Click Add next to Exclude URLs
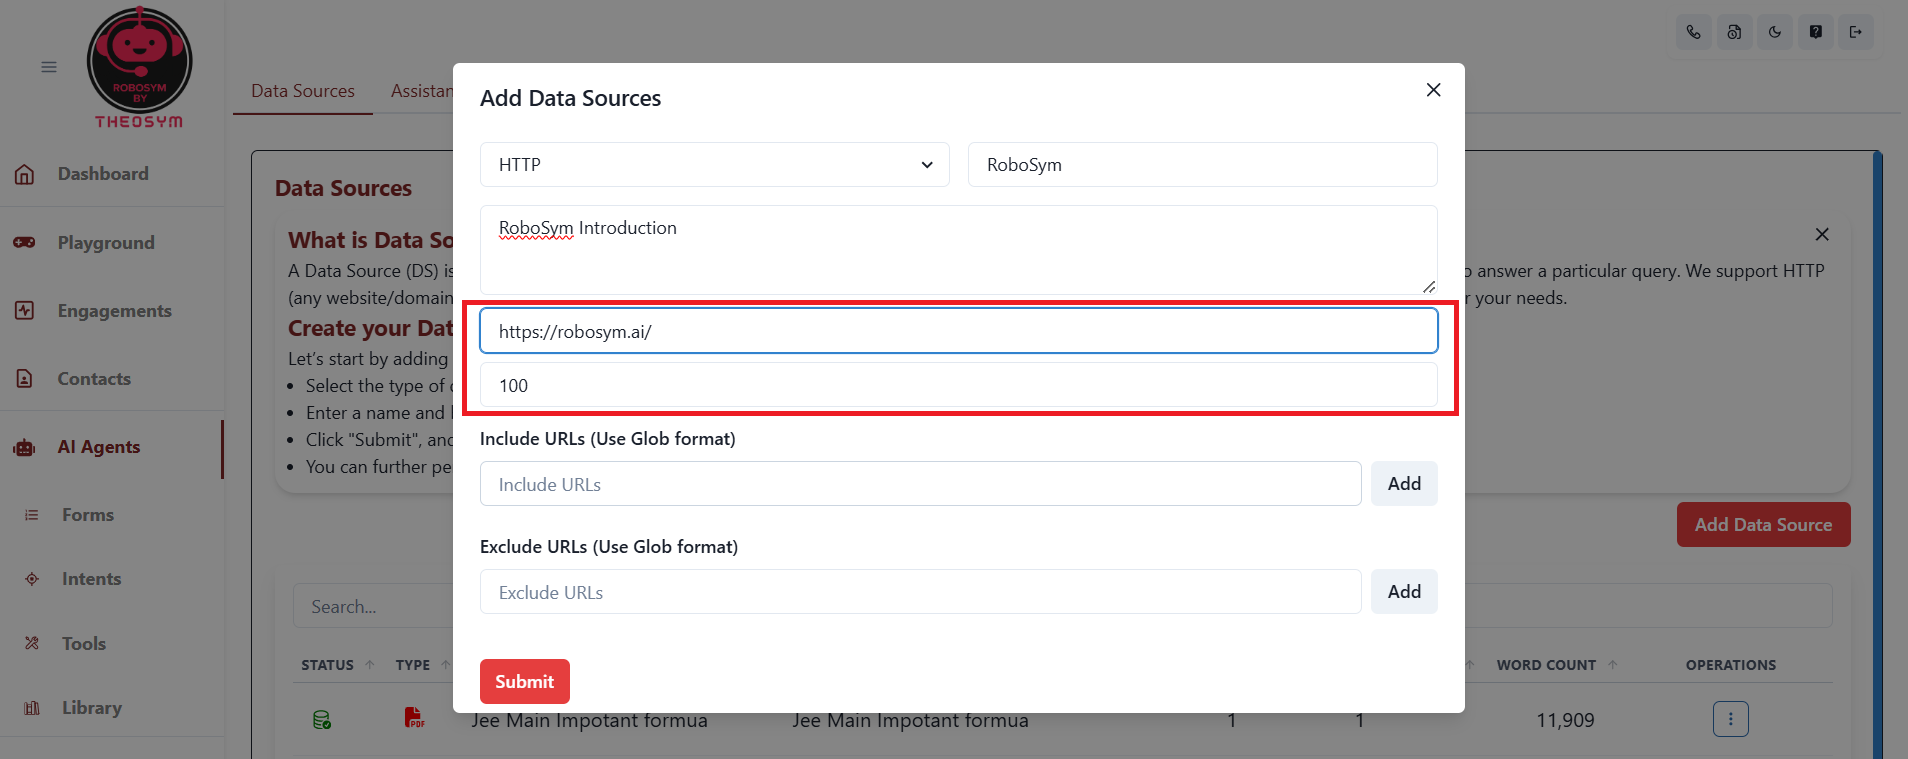The width and height of the screenshot is (1908, 759). click(x=1404, y=592)
